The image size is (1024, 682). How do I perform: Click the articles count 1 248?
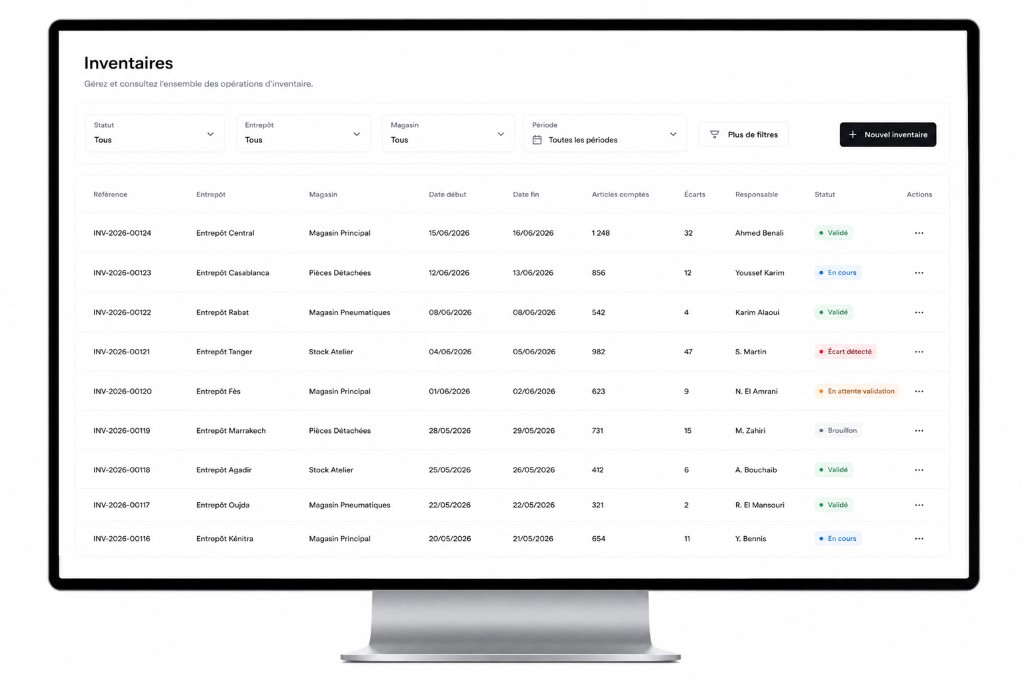coord(601,233)
